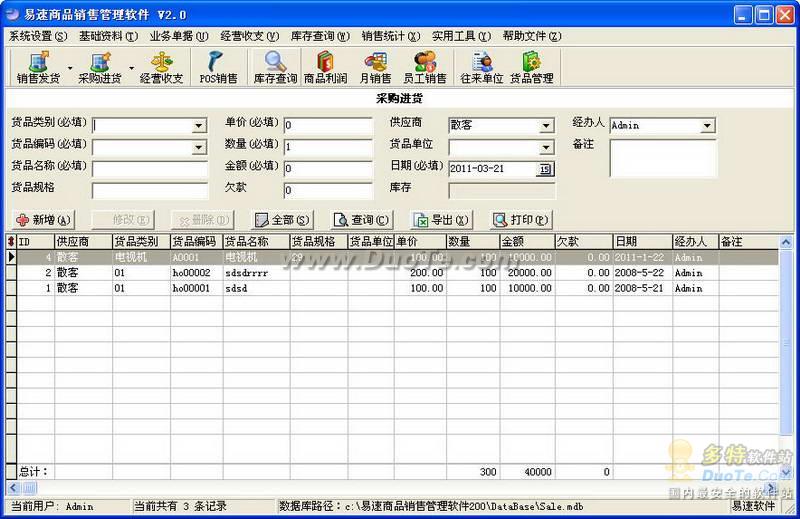The height and width of the screenshot is (519, 800).
Task: Open the date picker calendar button
Action: click(545, 169)
